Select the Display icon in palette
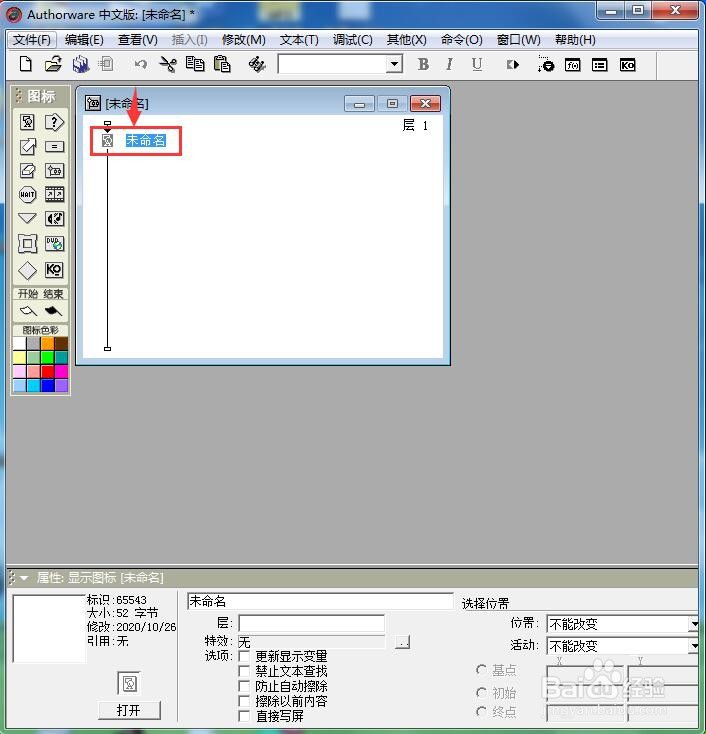The height and width of the screenshot is (734, 706). pyautogui.click(x=27, y=122)
